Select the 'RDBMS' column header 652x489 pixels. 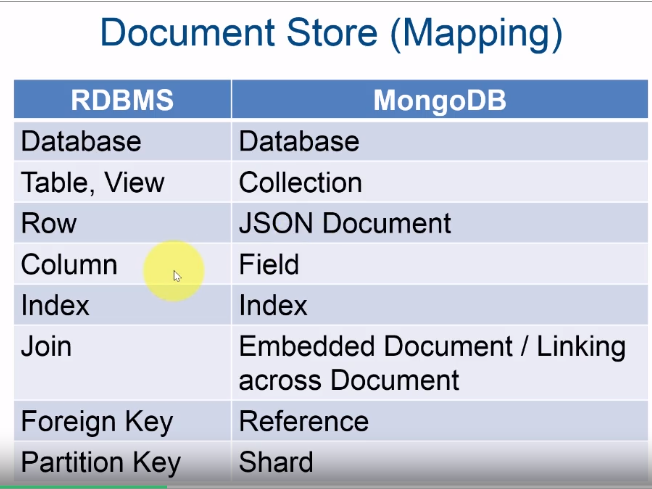tap(122, 99)
